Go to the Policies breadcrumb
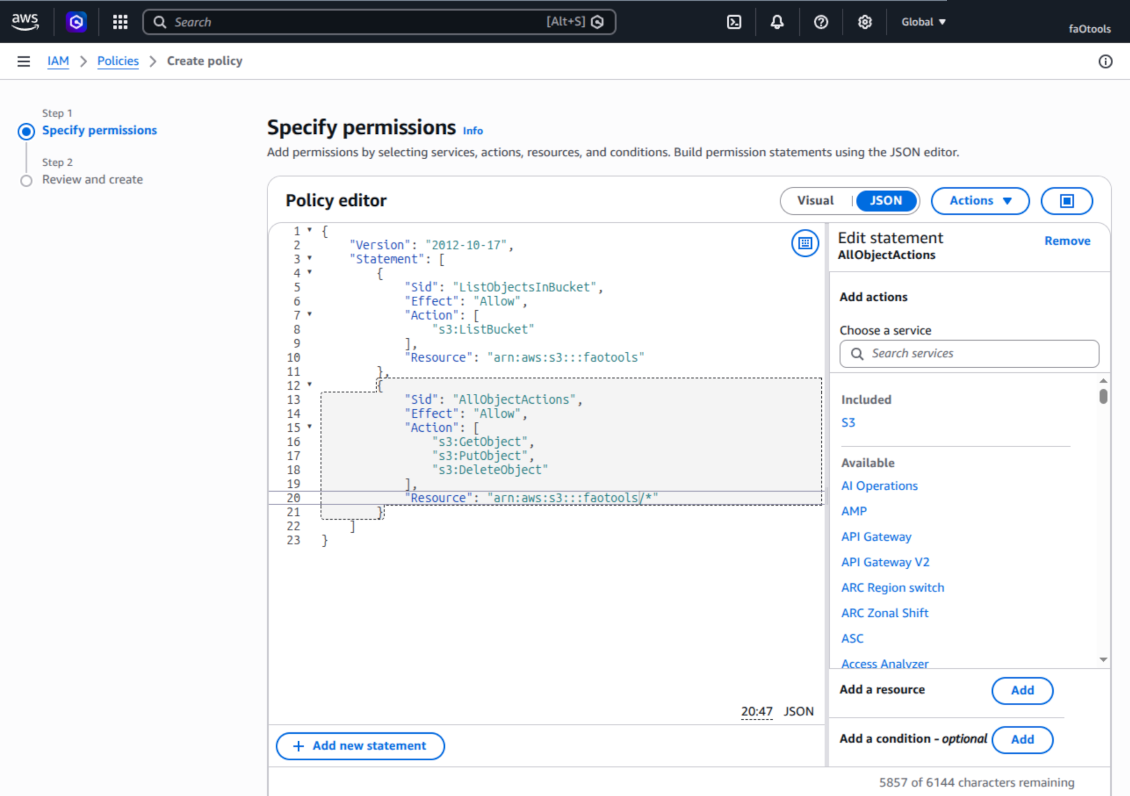The image size is (1130, 796). [x=118, y=61]
